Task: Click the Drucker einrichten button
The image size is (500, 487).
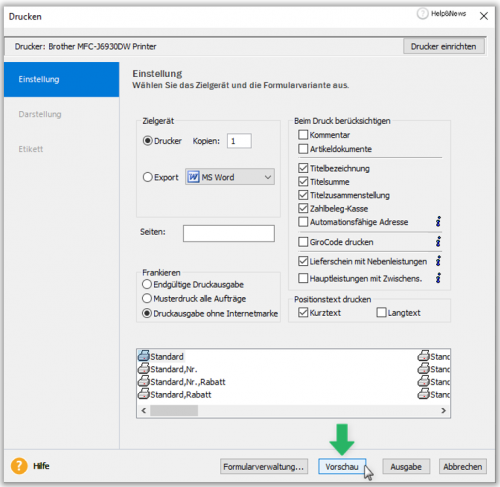Action: 443,46
